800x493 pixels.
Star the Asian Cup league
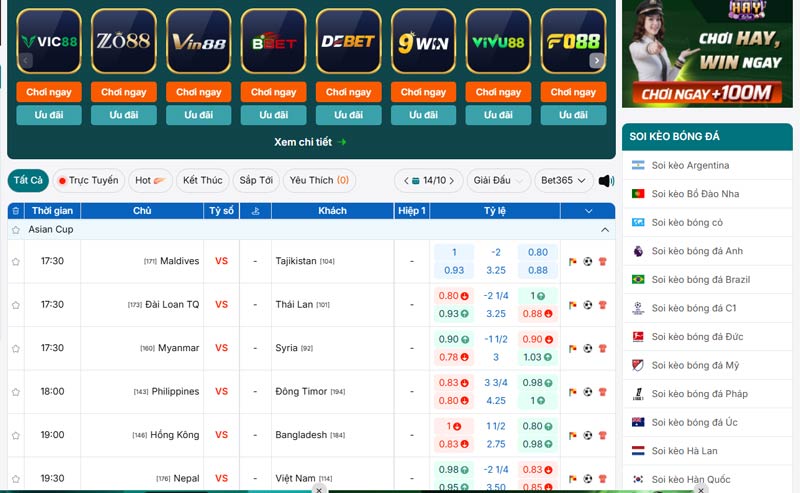15,230
